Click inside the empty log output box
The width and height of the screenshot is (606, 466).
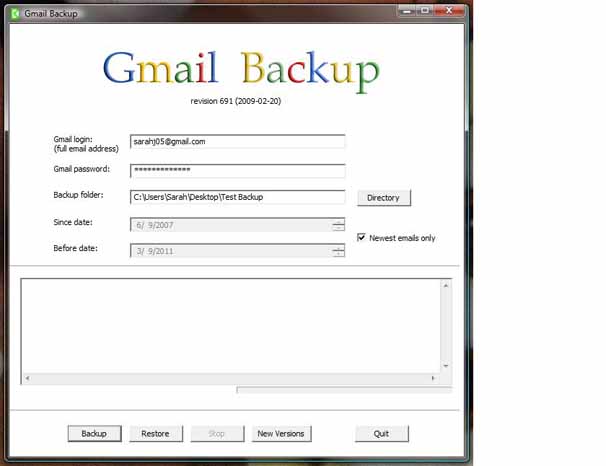tap(231, 326)
